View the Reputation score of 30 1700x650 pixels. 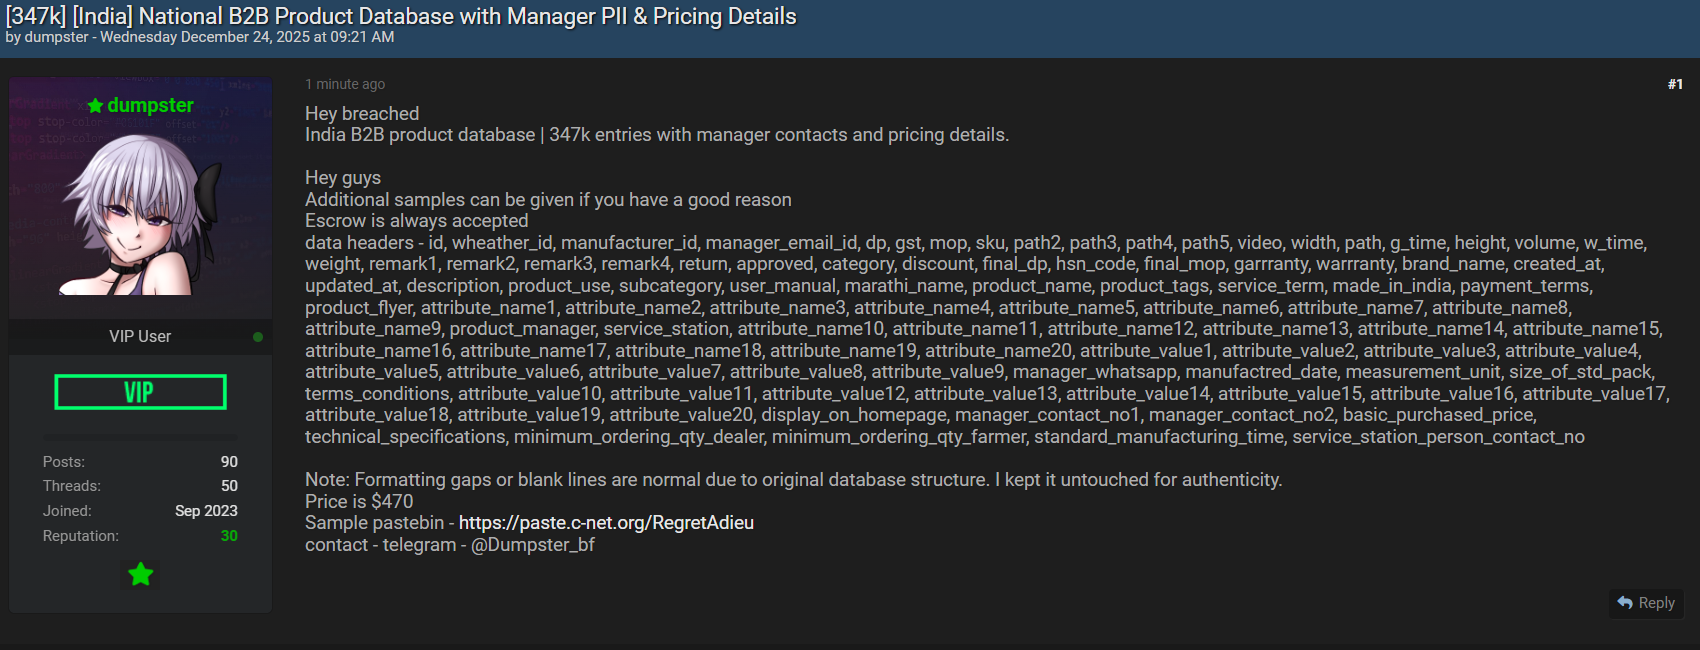pos(229,536)
